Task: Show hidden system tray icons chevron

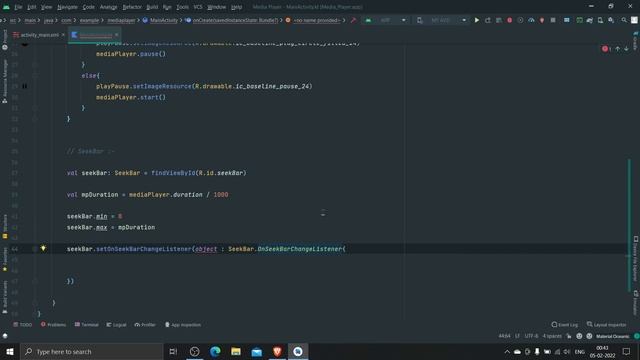Action: coord(507,351)
